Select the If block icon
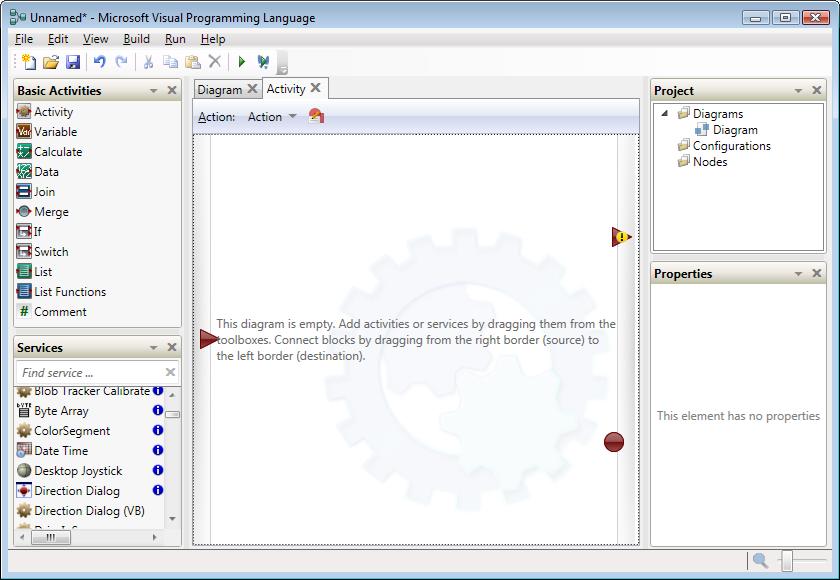Image resolution: width=840 pixels, height=580 pixels. point(24,232)
